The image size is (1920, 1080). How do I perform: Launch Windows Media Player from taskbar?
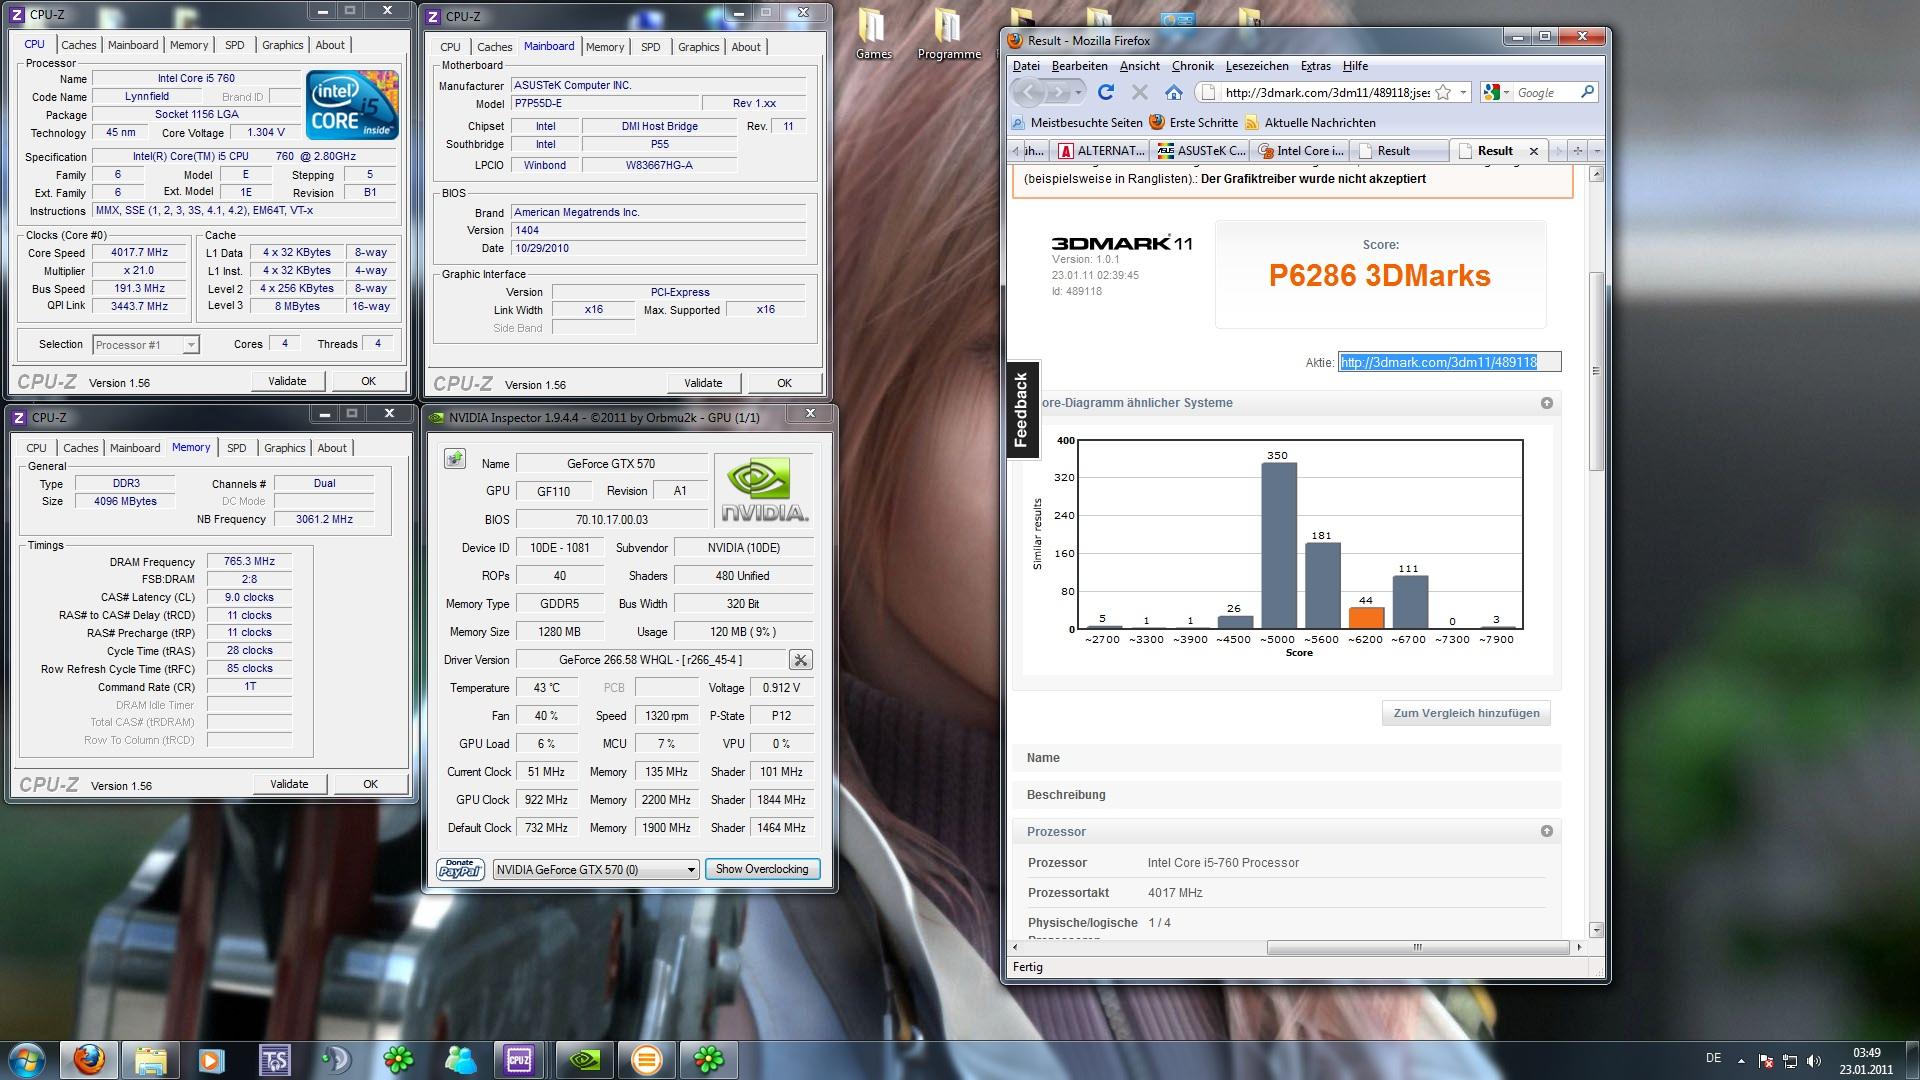pyautogui.click(x=211, y=1059)
